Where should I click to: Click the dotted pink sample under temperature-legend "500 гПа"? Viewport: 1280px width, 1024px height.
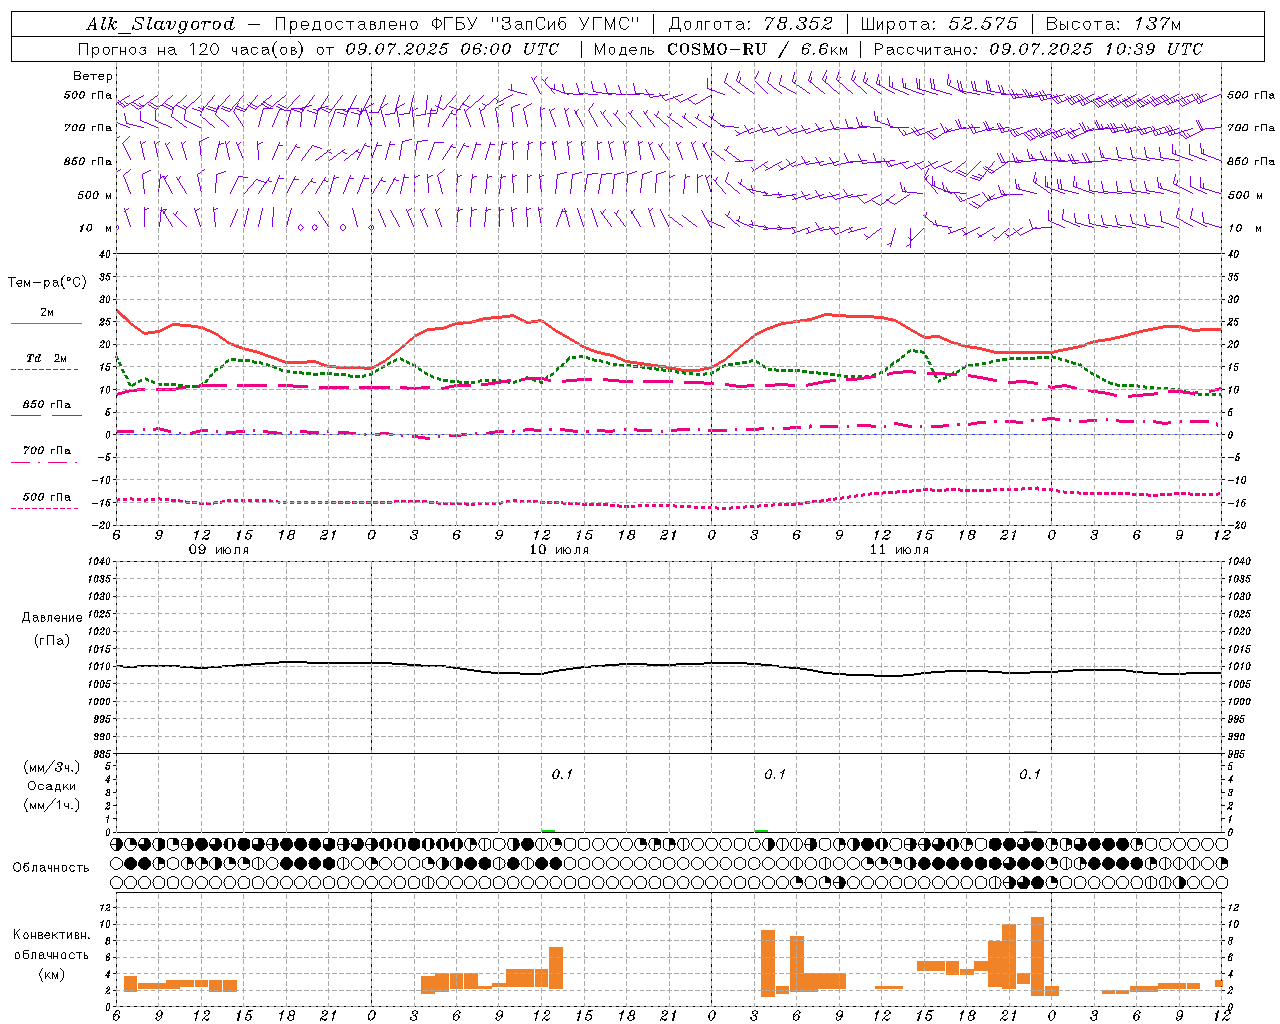[x=44, y=509]
